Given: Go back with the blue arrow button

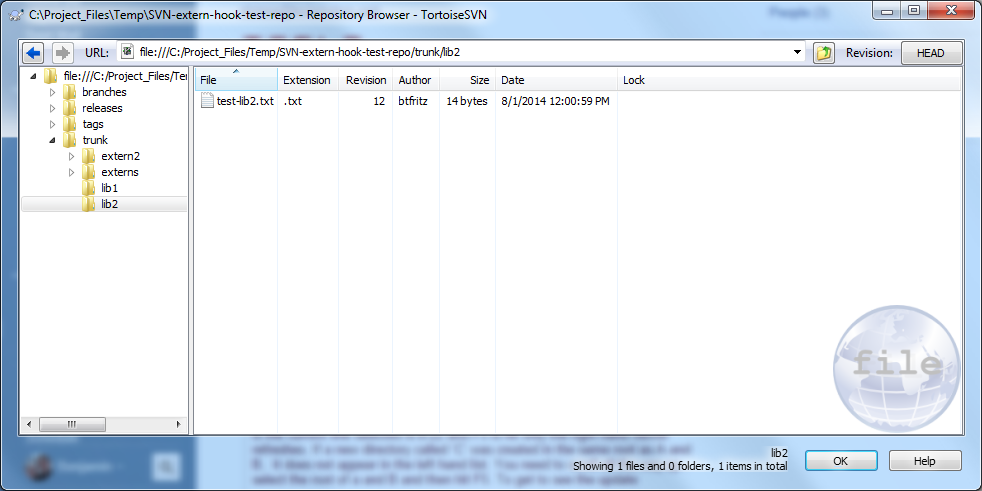Looking at the screenshot, I should coord(33,53).
